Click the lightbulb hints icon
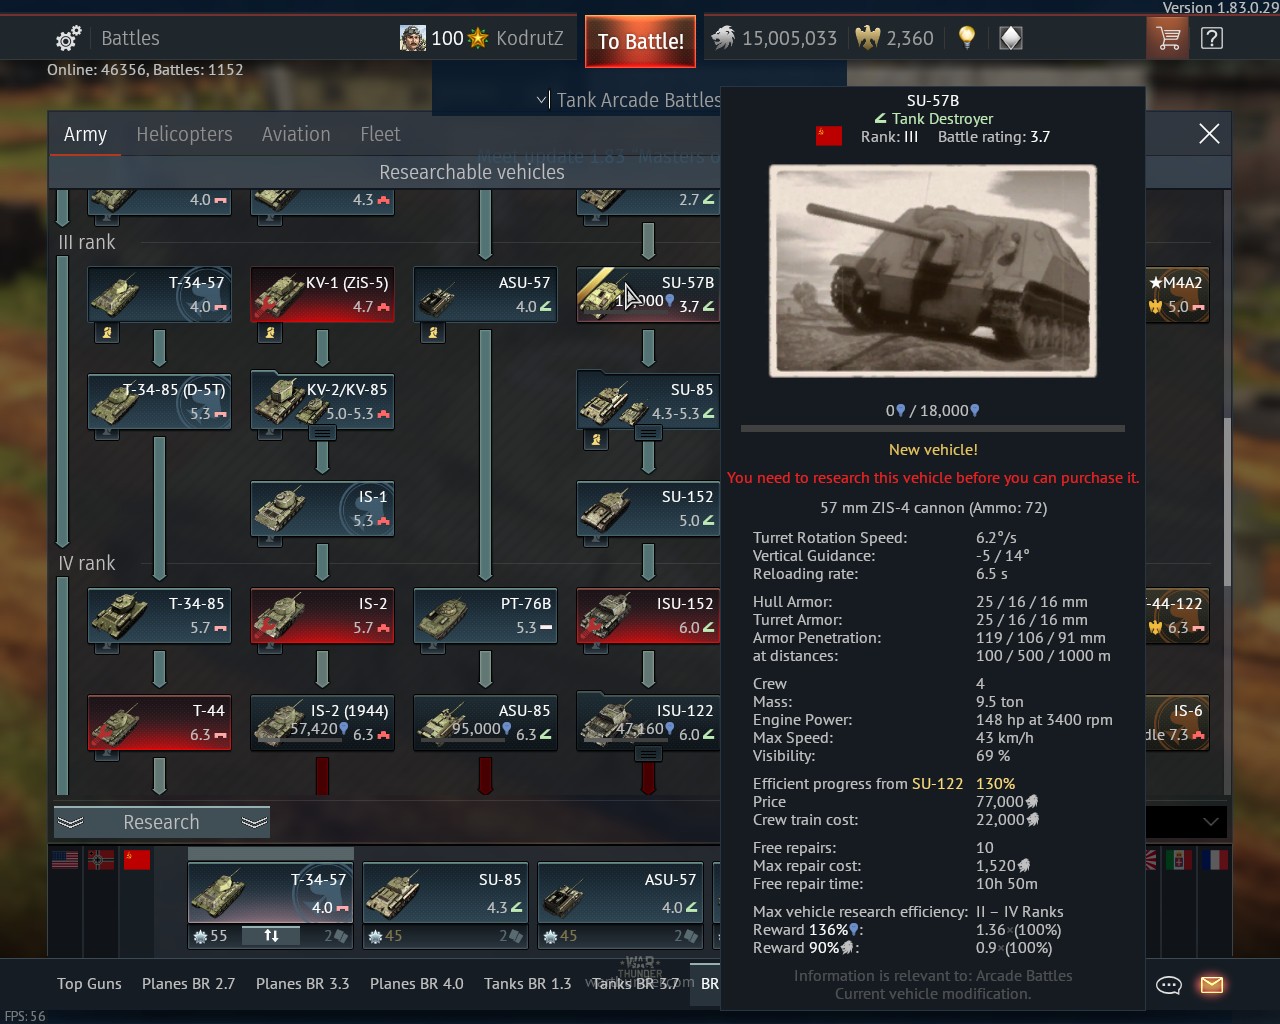 (966, 38)
